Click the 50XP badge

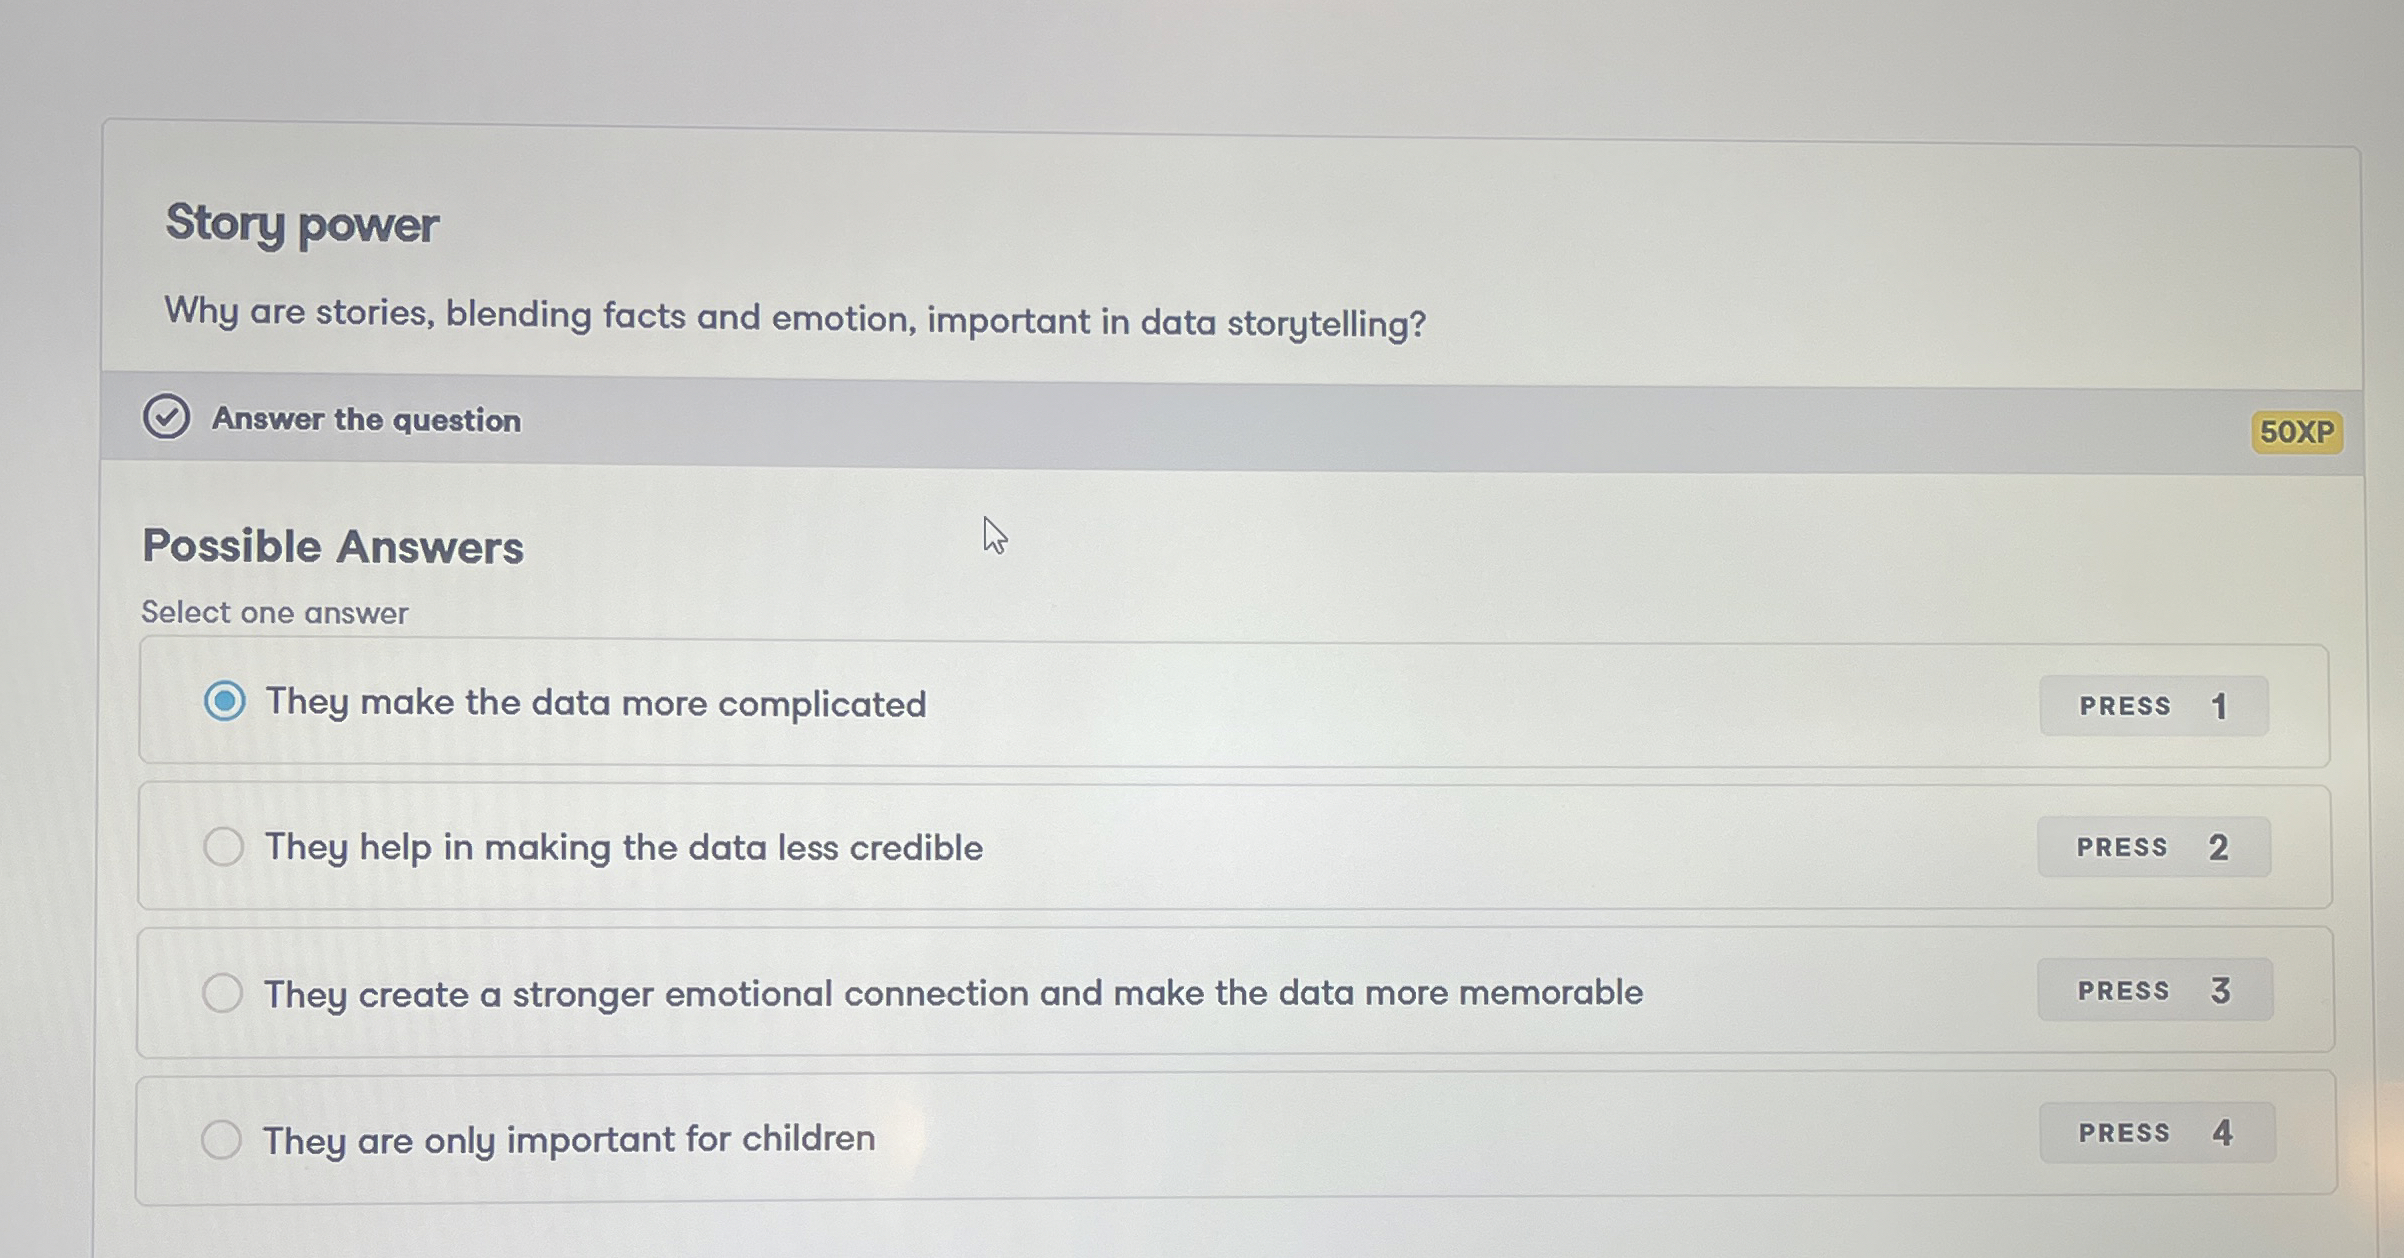(x=2296, y=432)
